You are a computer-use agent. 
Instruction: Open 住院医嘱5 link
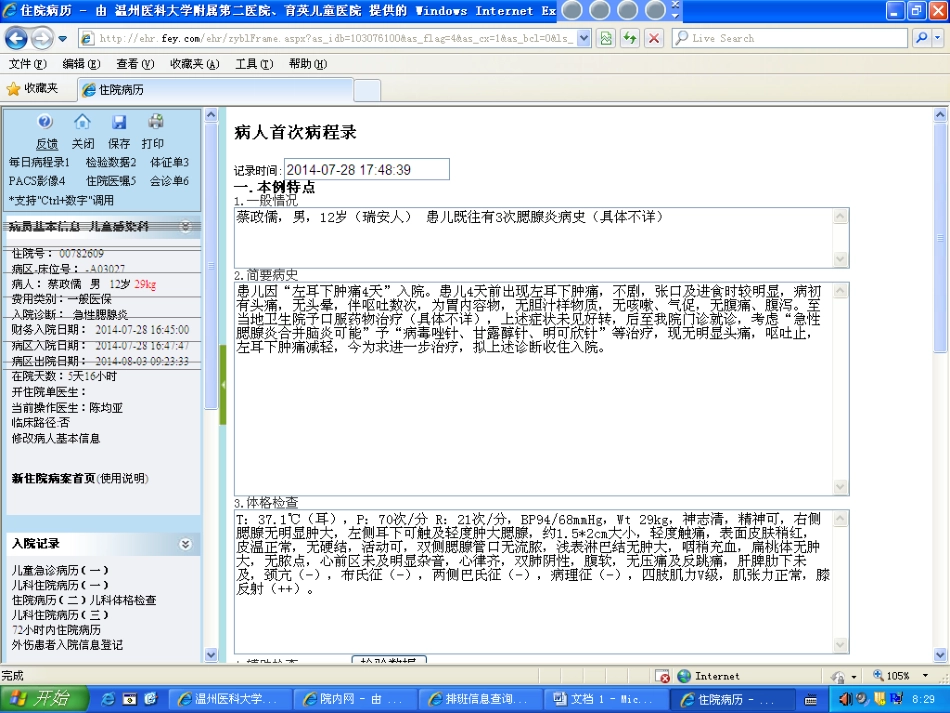[x=111, y=181]
